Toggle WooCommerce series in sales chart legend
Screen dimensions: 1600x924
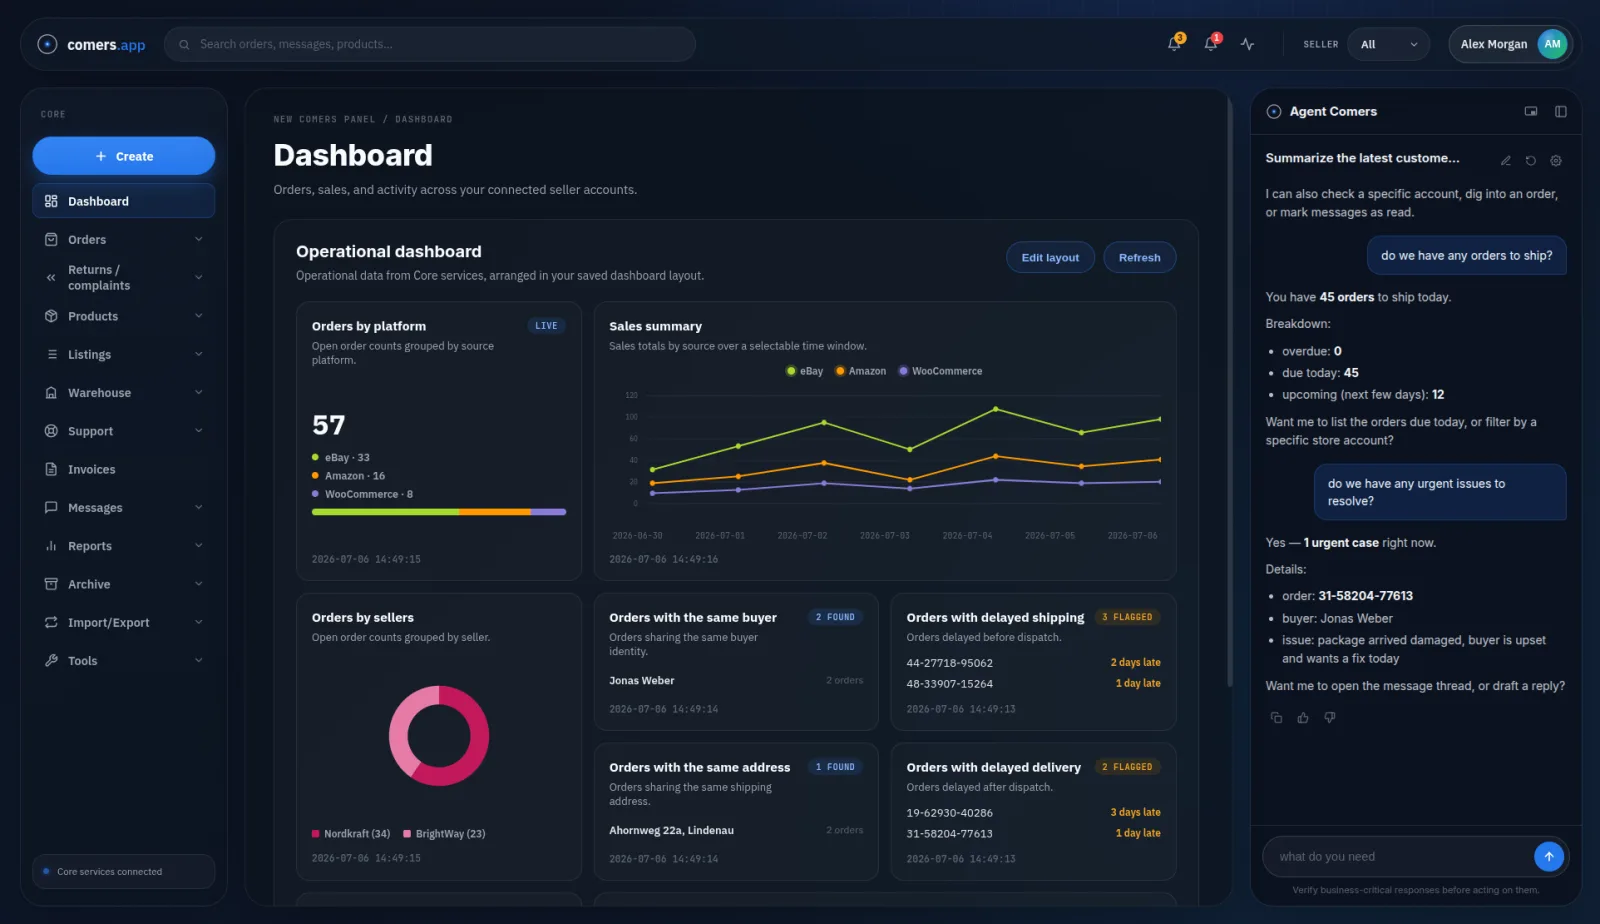[x=941, y=371]
